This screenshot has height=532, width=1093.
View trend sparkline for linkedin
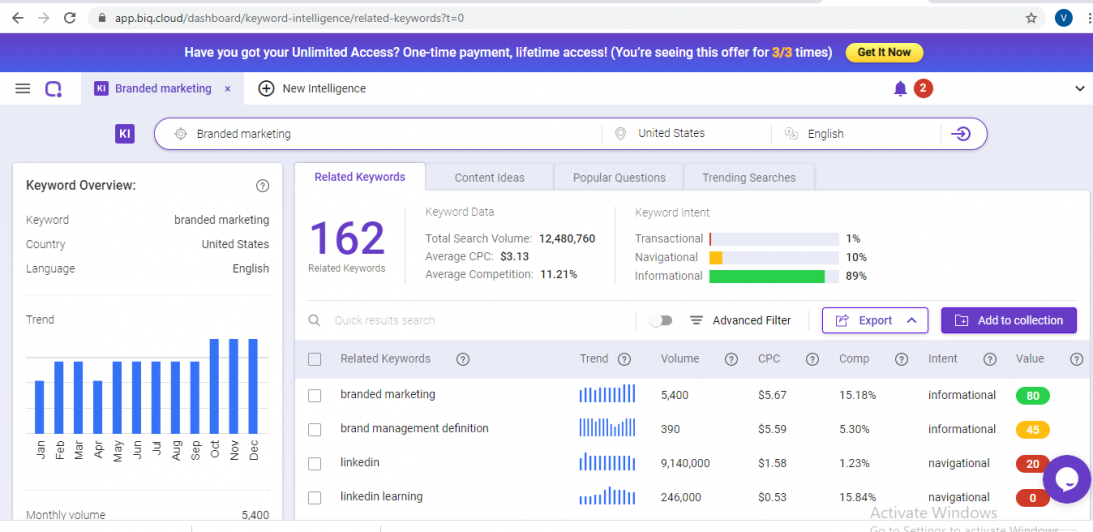(607, 462)
